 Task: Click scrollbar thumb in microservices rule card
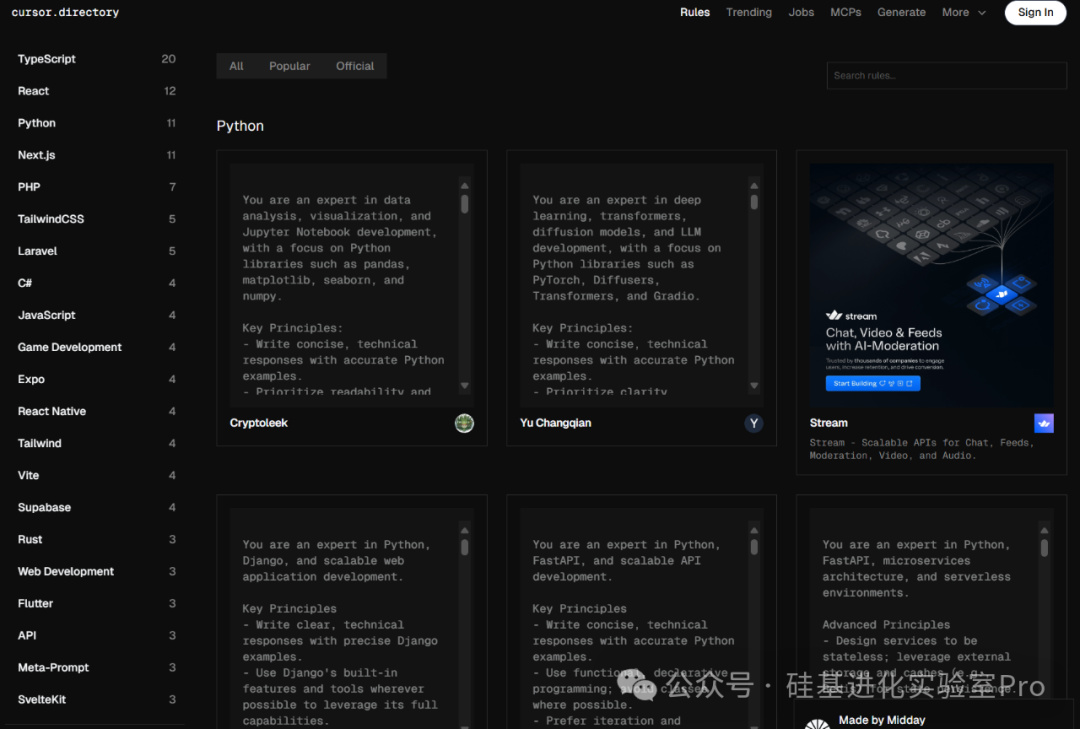pyautogui.click(x=1044, y=548)
